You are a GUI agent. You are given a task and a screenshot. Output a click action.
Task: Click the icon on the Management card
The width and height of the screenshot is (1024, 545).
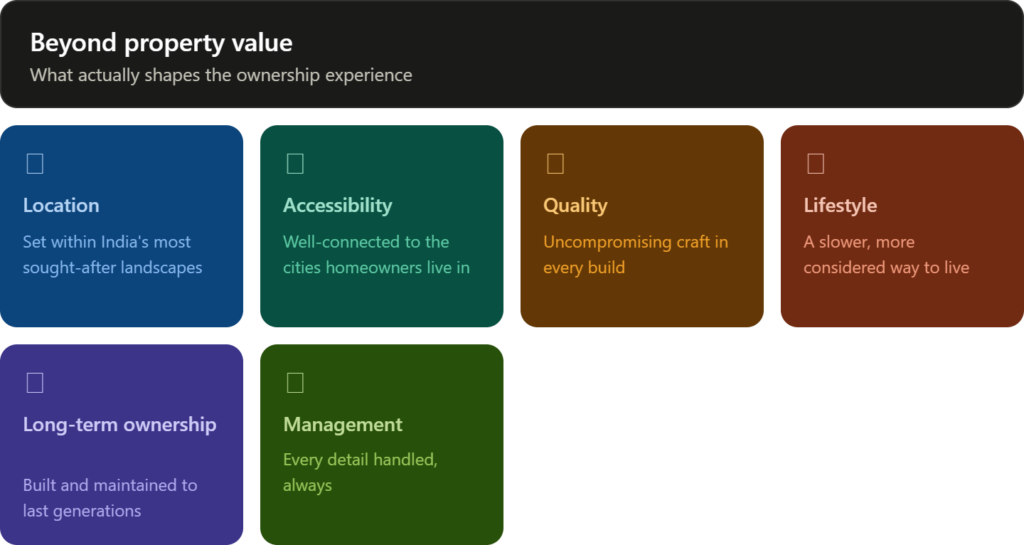click(x=295, y=382)
